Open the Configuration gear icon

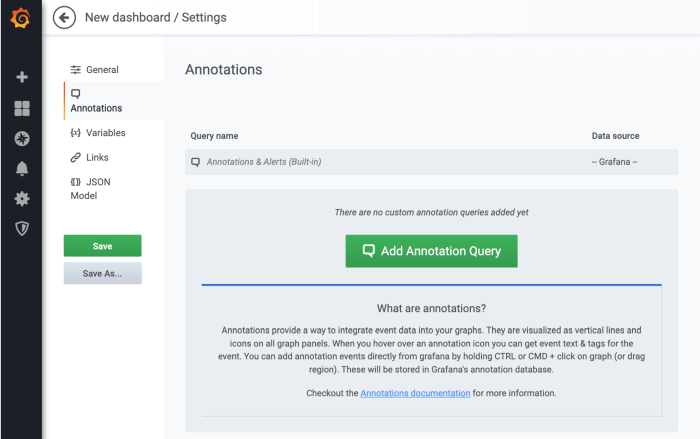(x=21, y=198)
